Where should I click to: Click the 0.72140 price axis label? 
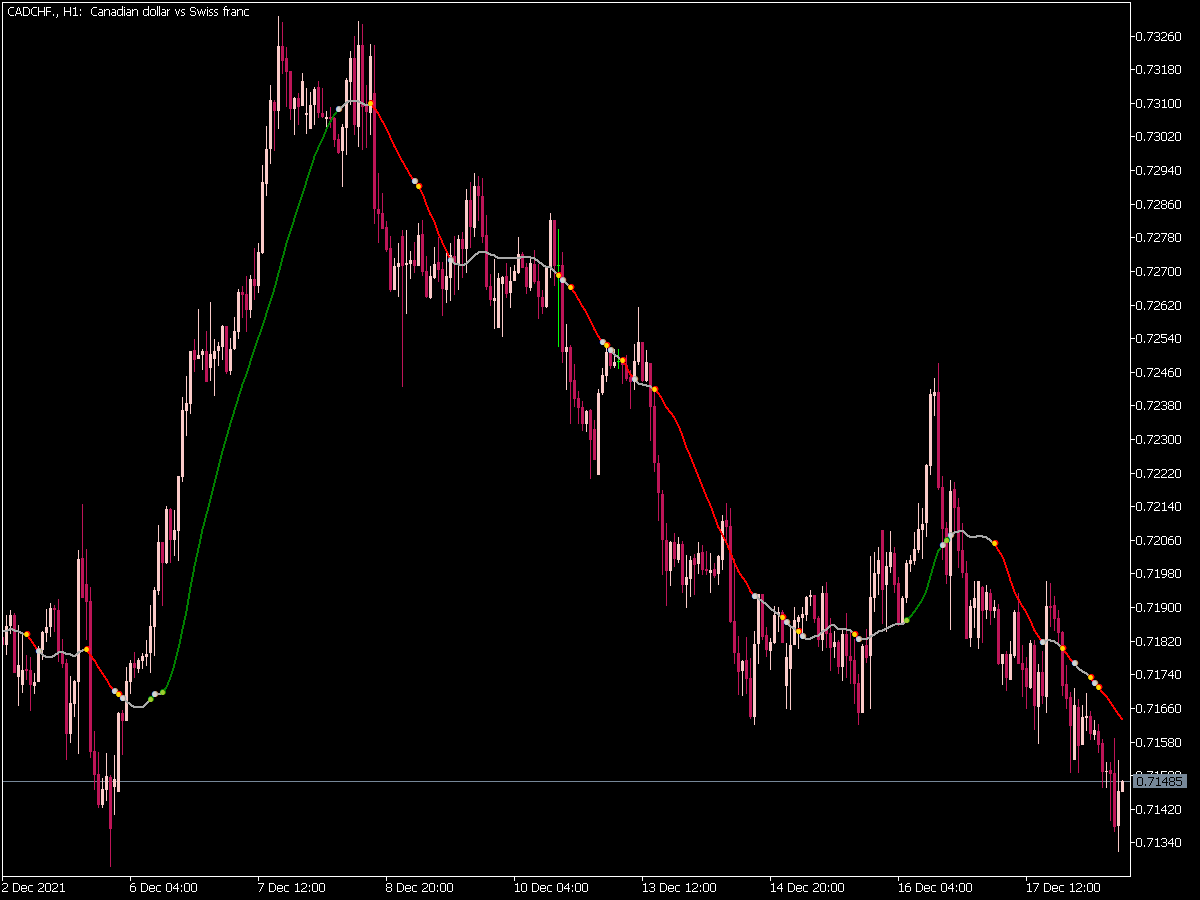click(x=1158, y=507)
